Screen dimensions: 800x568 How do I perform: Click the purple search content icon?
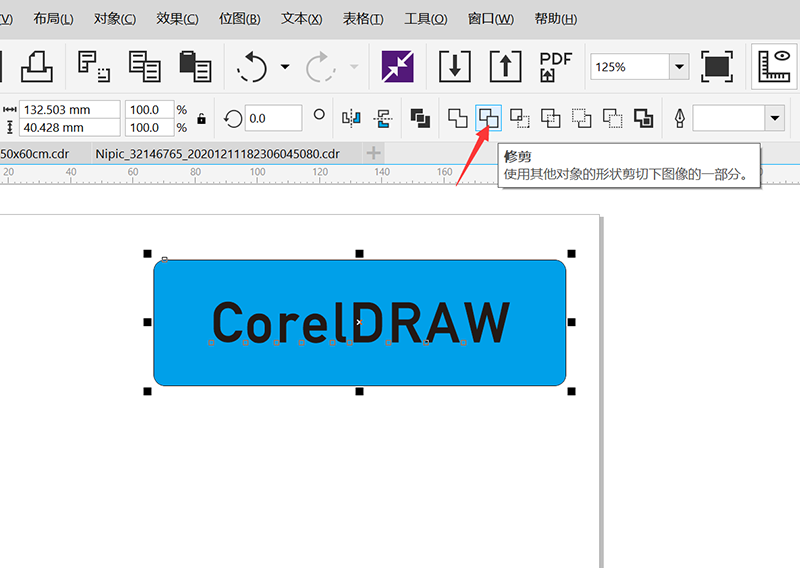tap(397, 66)
